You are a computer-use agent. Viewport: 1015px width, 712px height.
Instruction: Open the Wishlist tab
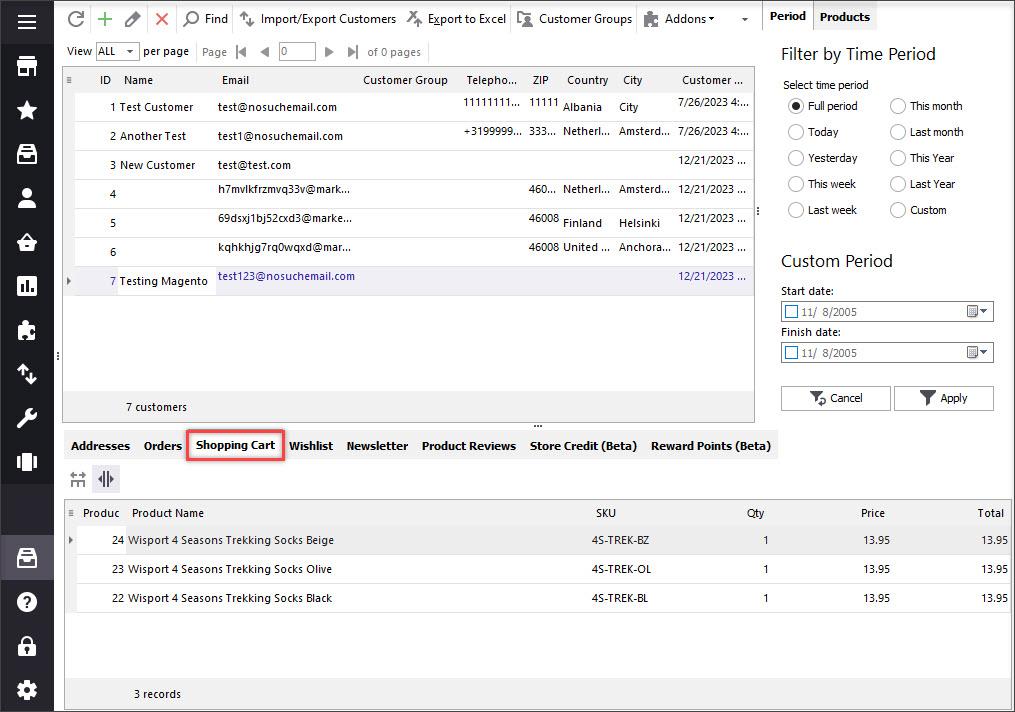(310, 446)
